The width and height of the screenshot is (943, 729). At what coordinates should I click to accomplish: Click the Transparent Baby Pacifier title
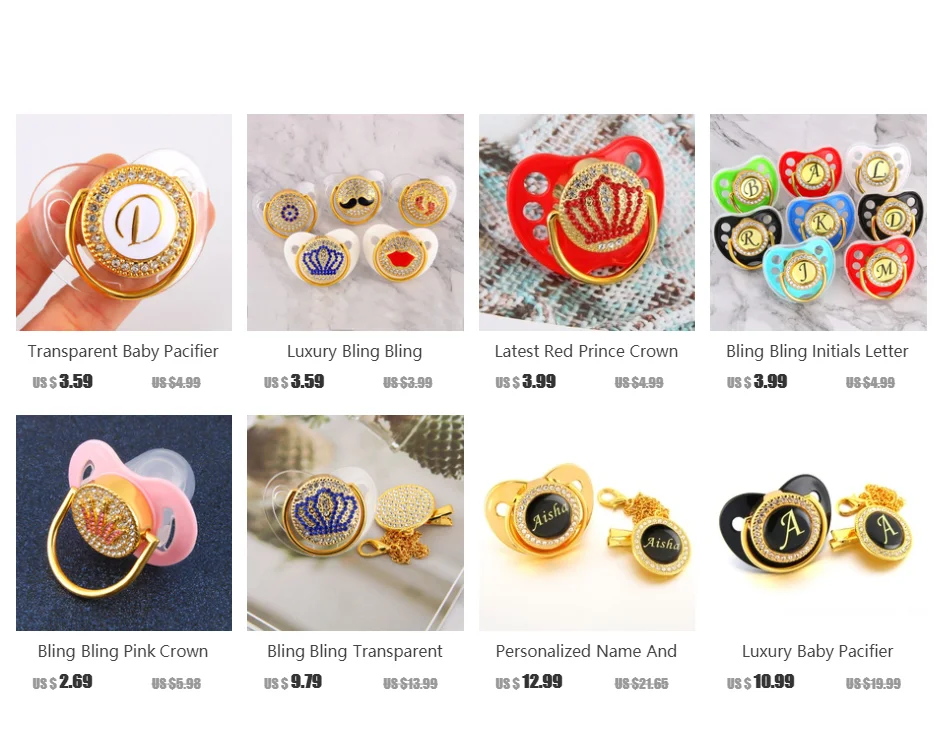[123, 351]
